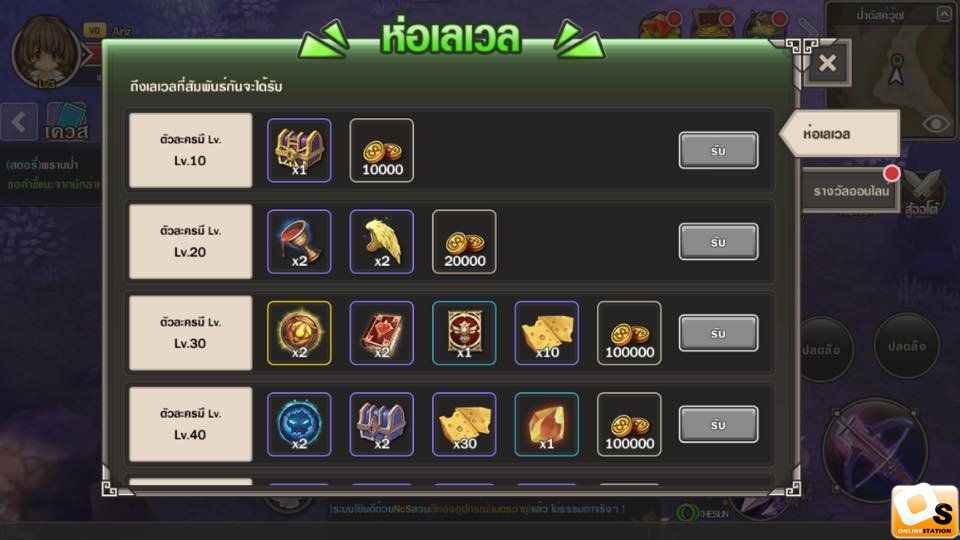Select the orange crystal gem reward
This screenshot has height=540, width=960.
547,424
